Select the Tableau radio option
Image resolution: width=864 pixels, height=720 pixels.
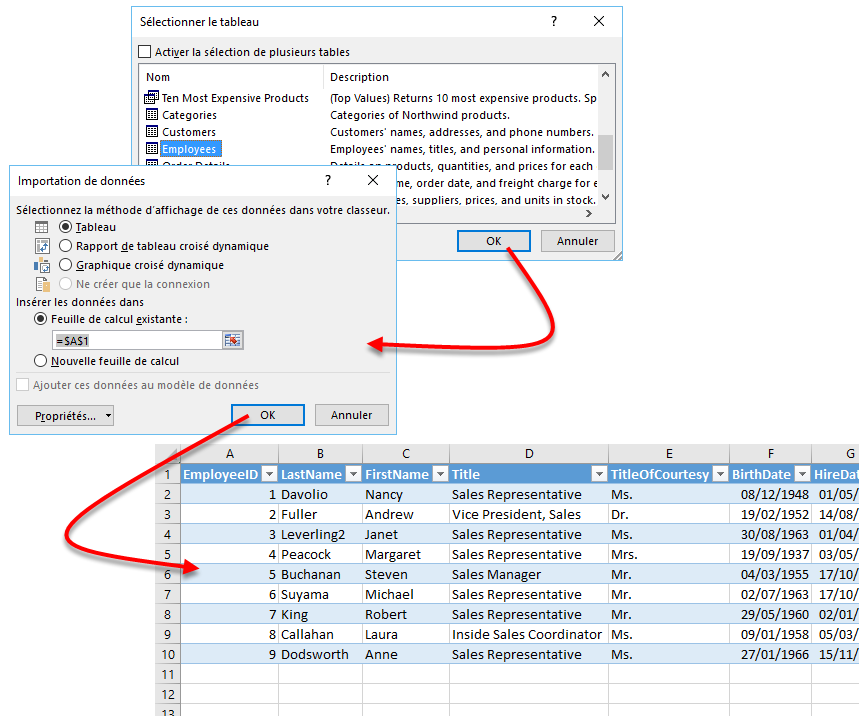pyautogui.click(x=66, y=227)
